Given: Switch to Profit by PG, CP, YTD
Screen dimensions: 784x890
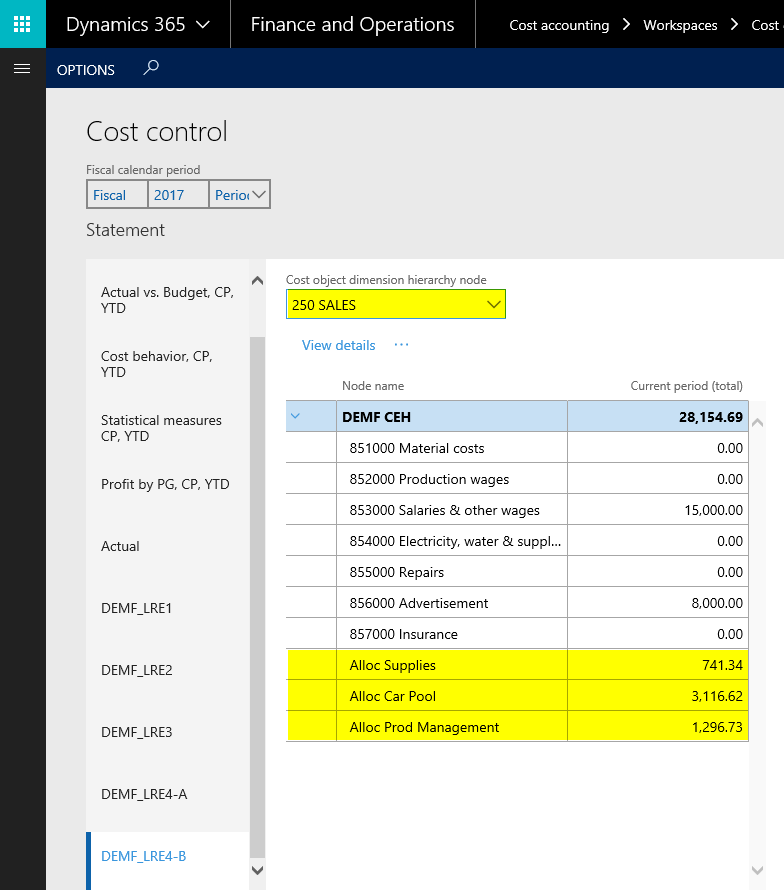Looking at the screenshot, I should 165,484.
